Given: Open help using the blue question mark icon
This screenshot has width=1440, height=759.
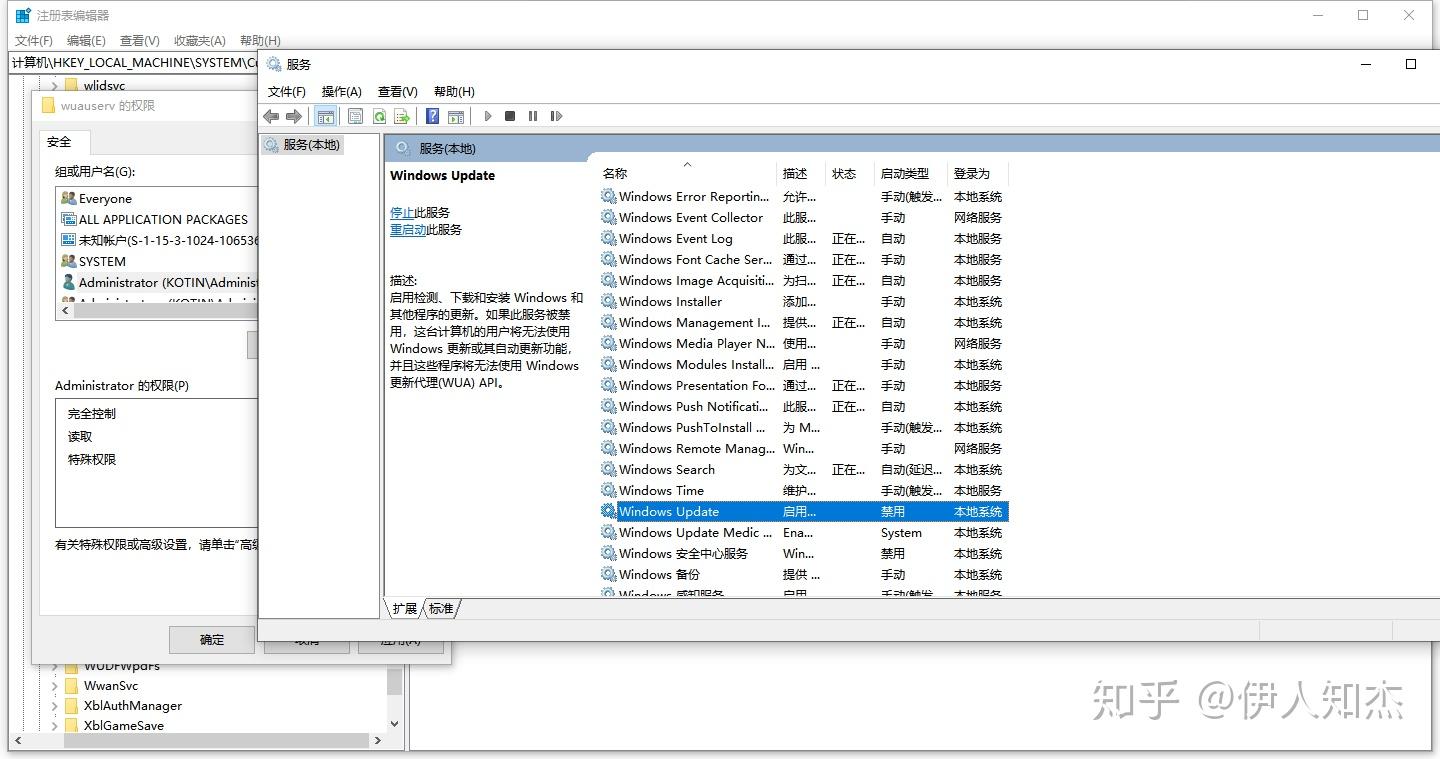Looking at the screenshot, I should (431, 116).
